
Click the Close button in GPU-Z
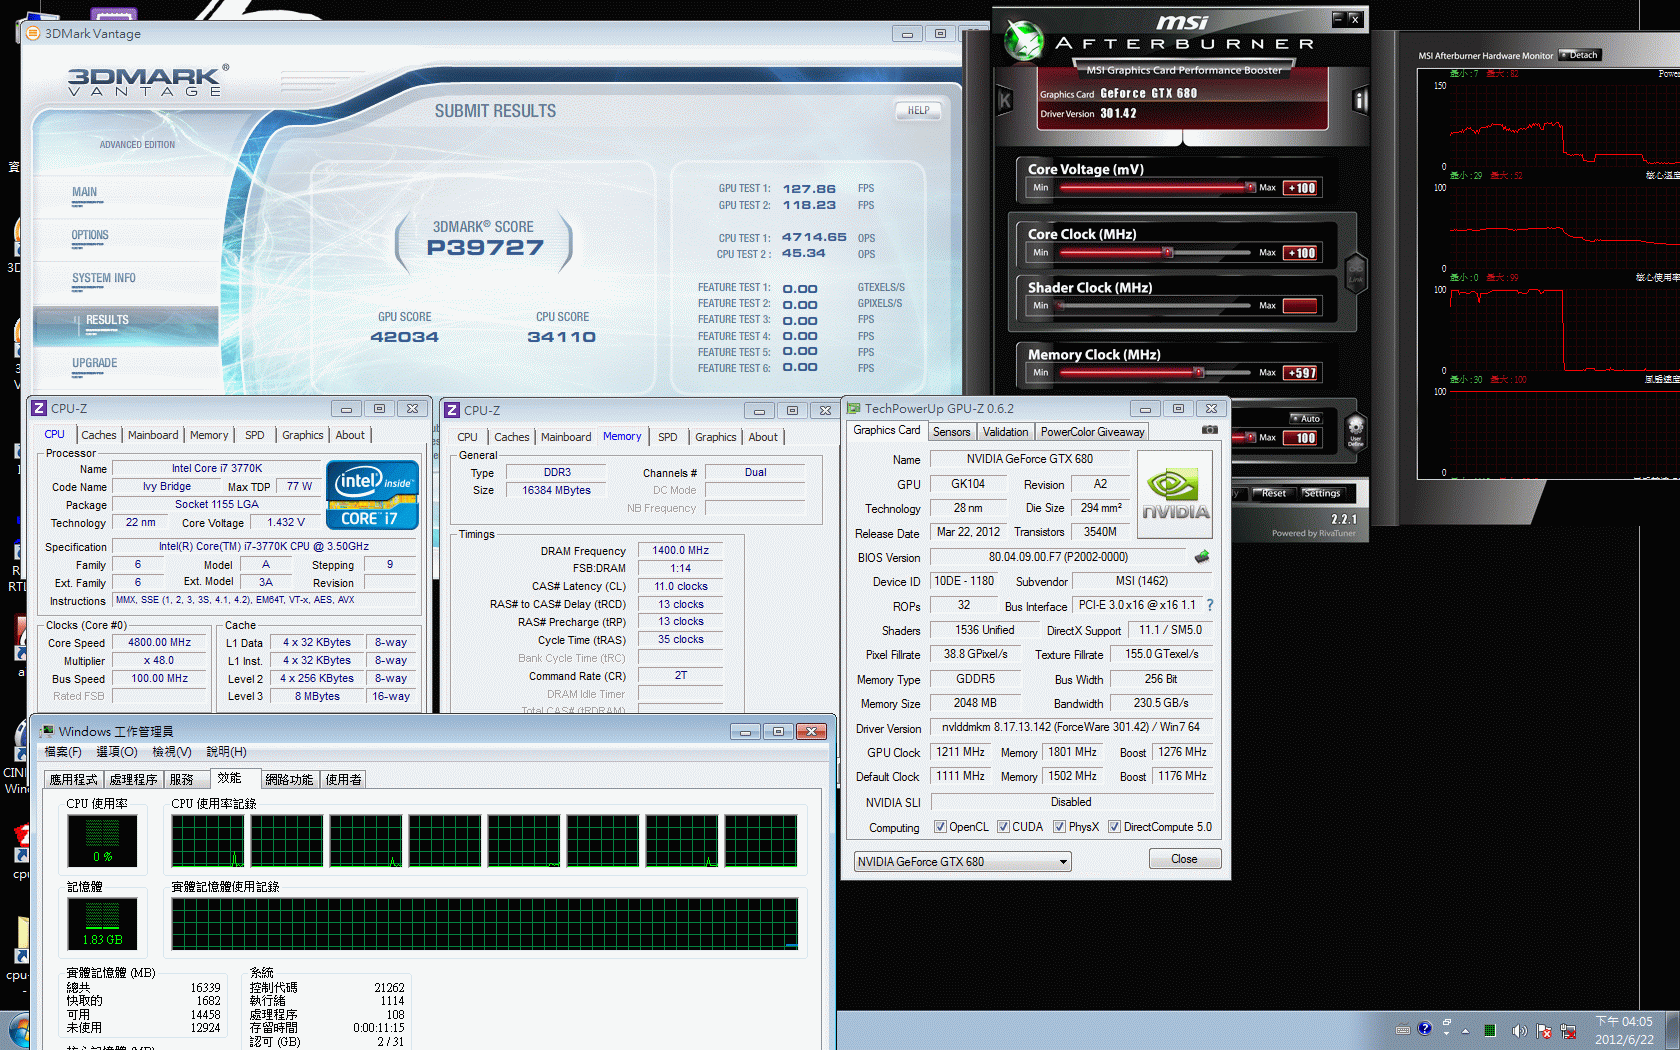(x=1184, y=859)
